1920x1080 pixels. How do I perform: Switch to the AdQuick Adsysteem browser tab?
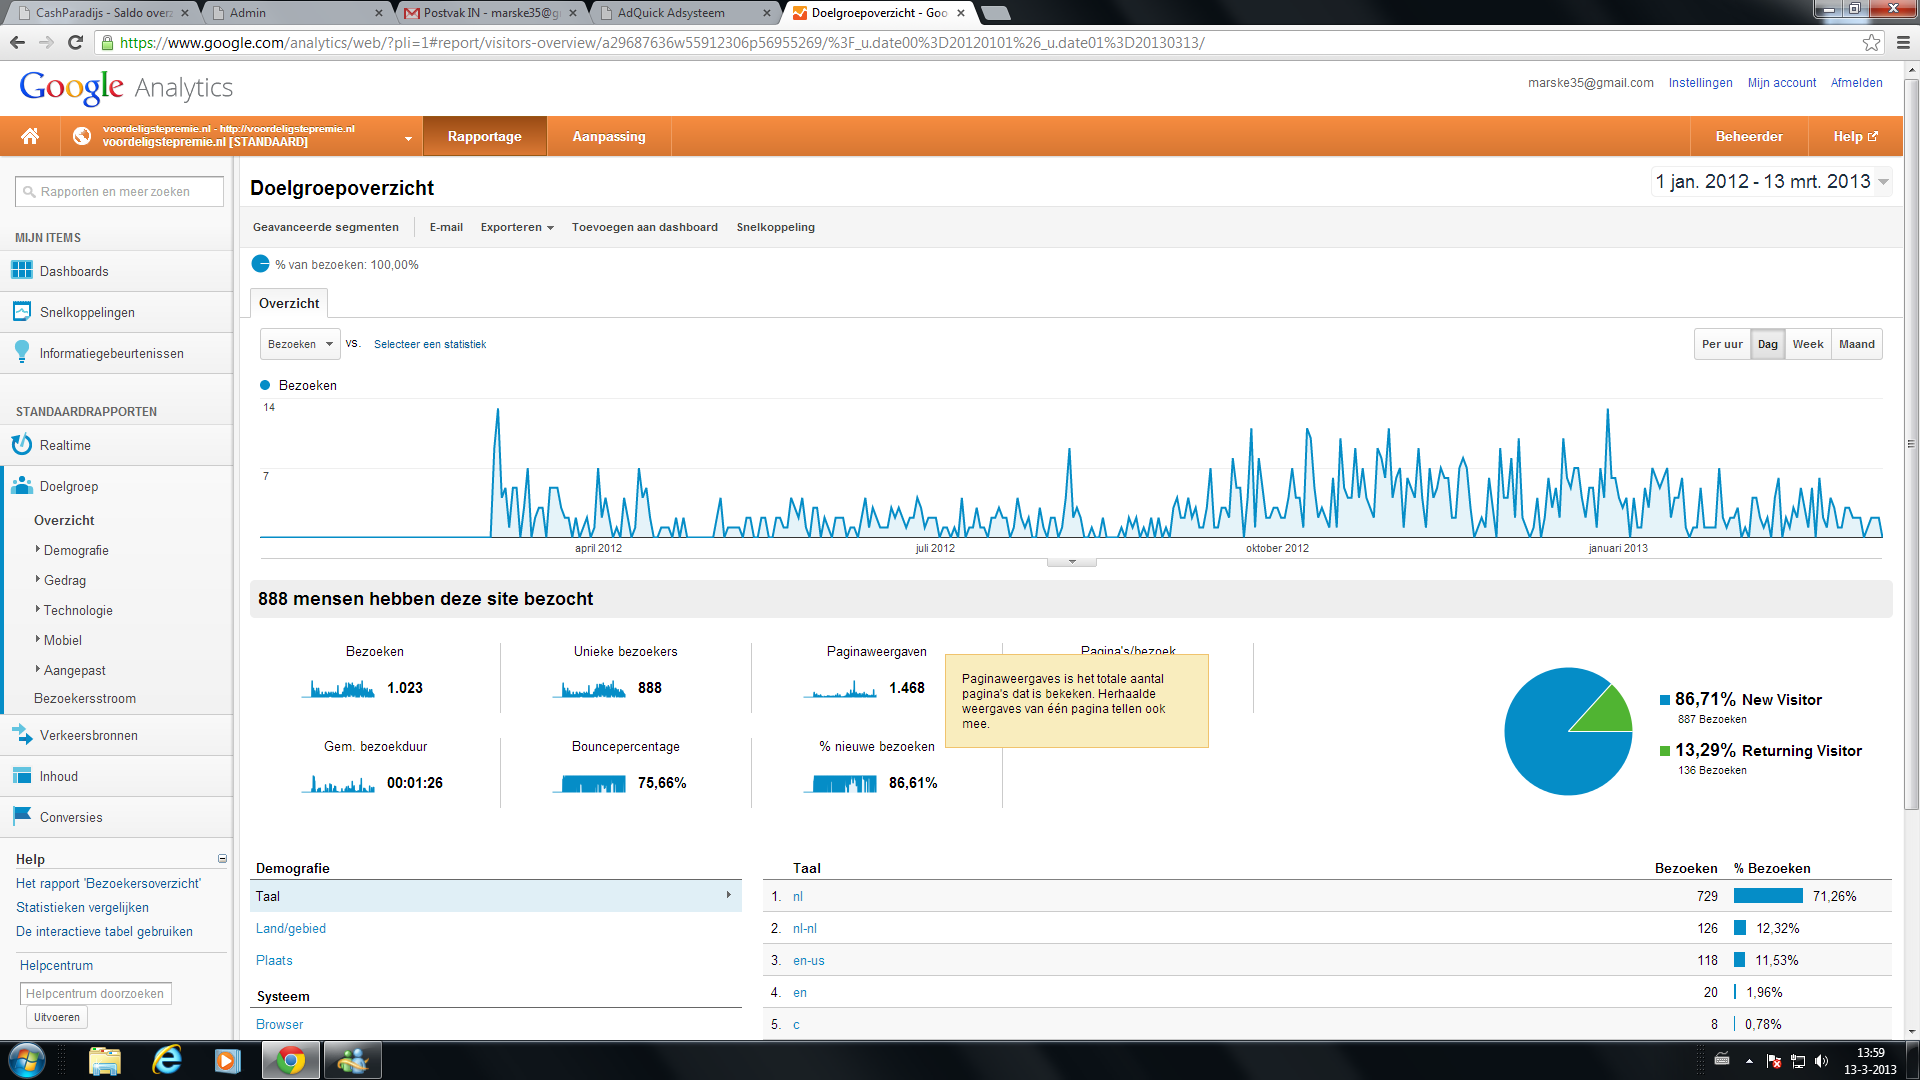coord(684,13)
